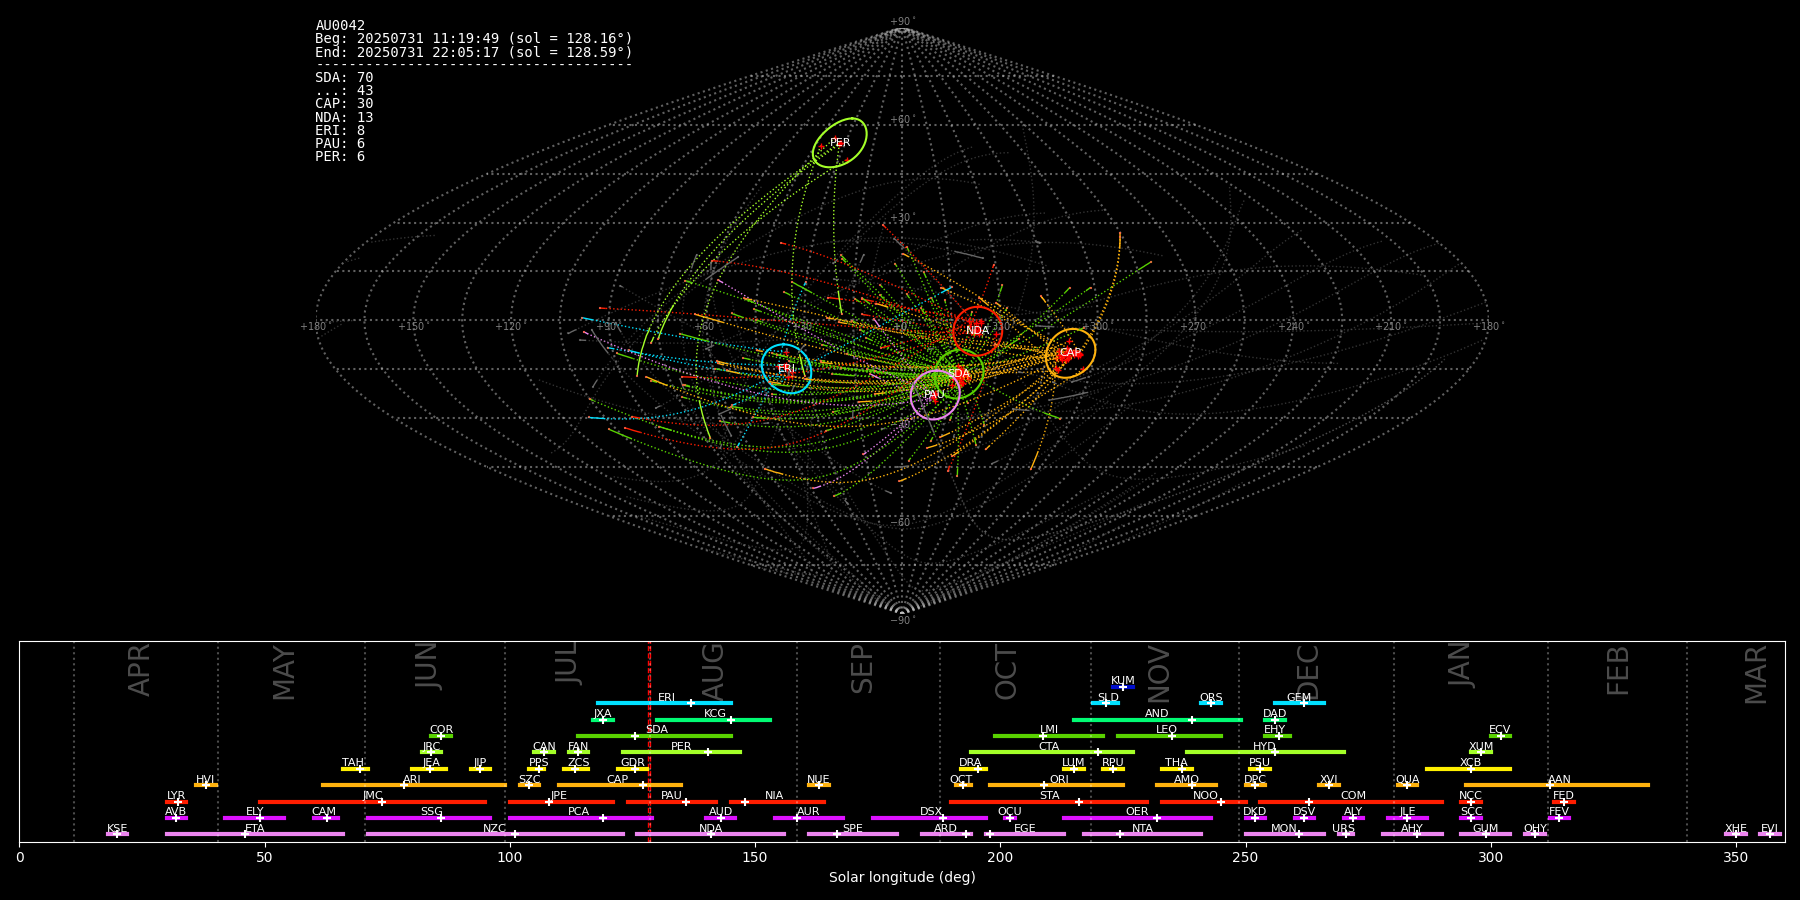Click the QUA shower label in timeline
Viewport: 1800px width, 900px height.
[x=1408, y=779]
